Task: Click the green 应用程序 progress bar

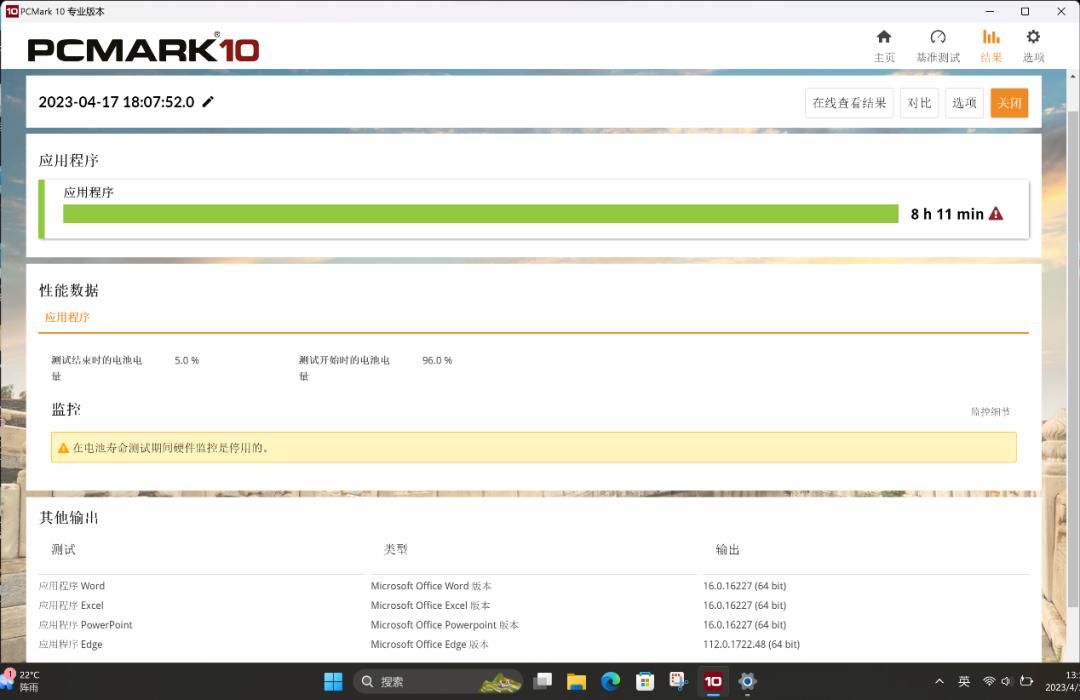Action: pos(481,214)
